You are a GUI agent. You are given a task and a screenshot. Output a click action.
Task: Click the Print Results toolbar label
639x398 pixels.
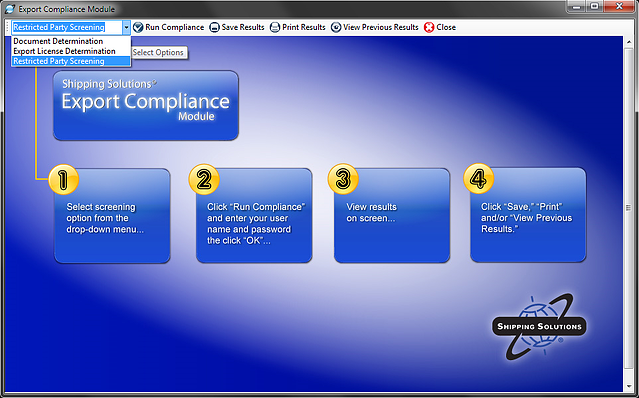tap(304, 27)
